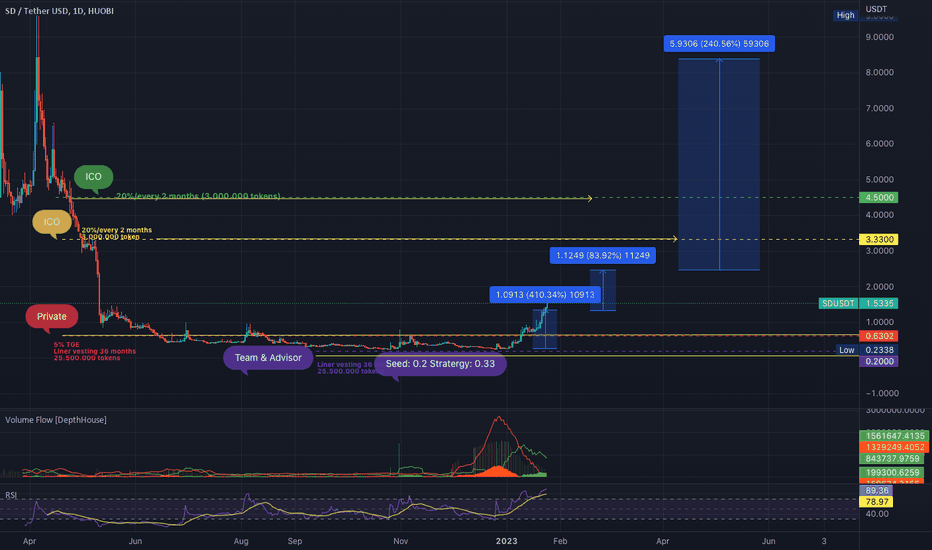Click the Seed: 0.2 Stratergy: 0.33 callout

point(440,364)
